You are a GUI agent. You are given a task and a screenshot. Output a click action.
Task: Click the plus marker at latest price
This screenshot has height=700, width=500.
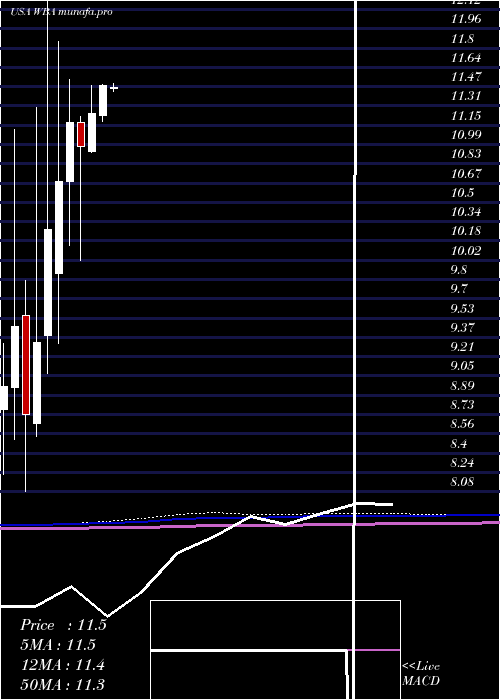click(114, 88)
